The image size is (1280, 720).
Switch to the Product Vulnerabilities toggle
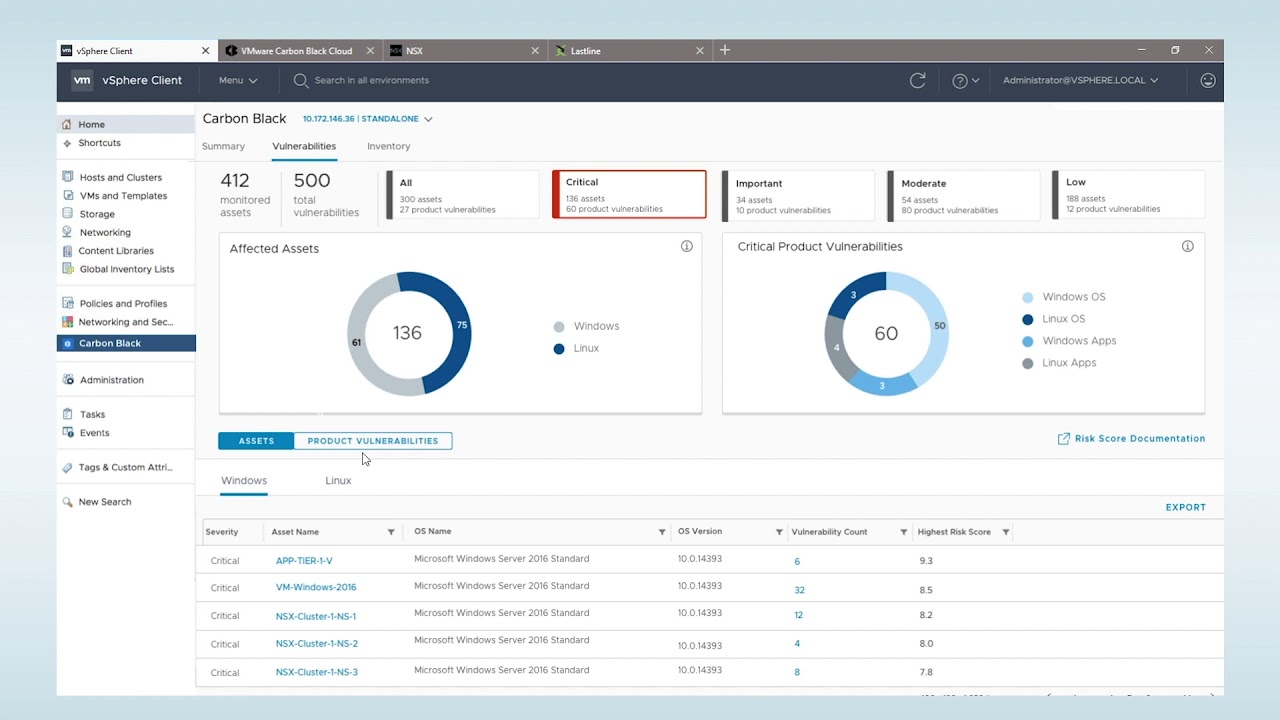(x=373, y=440)
